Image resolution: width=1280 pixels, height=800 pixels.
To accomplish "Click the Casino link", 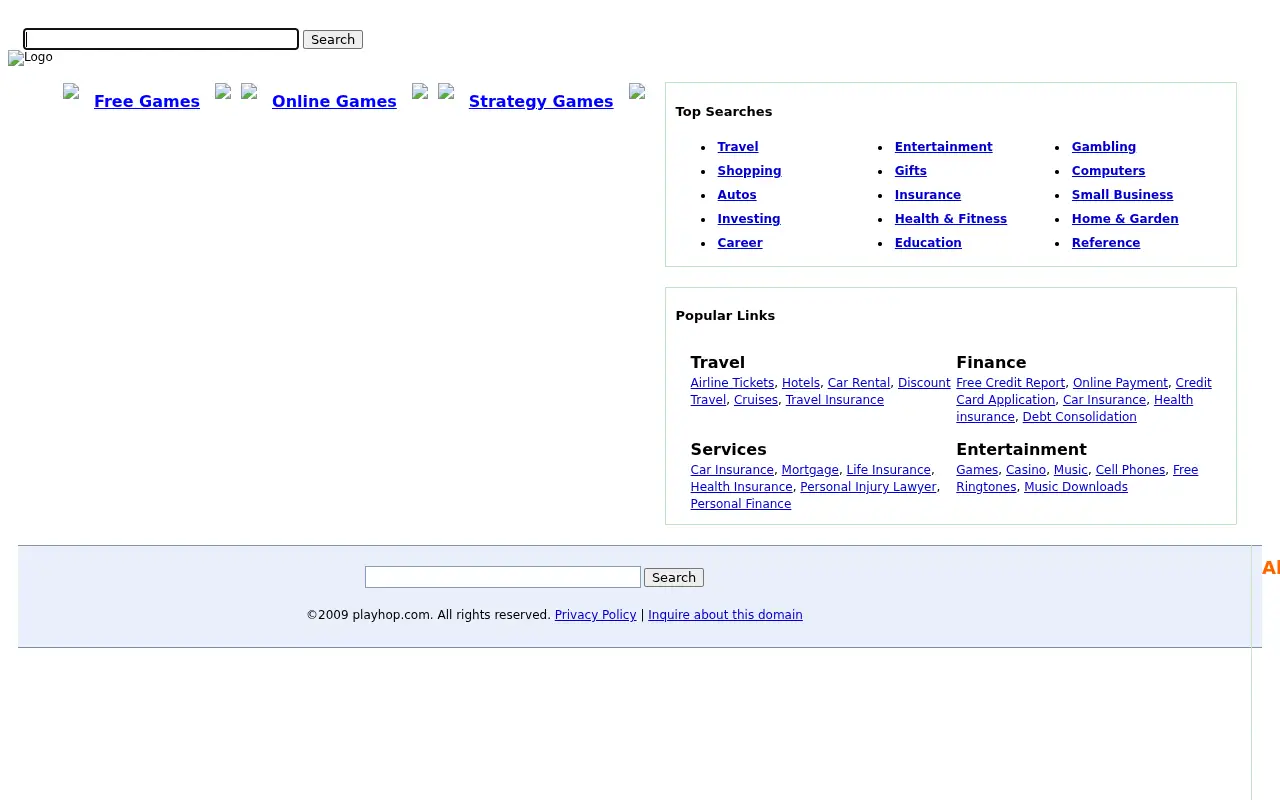I will 1026,470.
